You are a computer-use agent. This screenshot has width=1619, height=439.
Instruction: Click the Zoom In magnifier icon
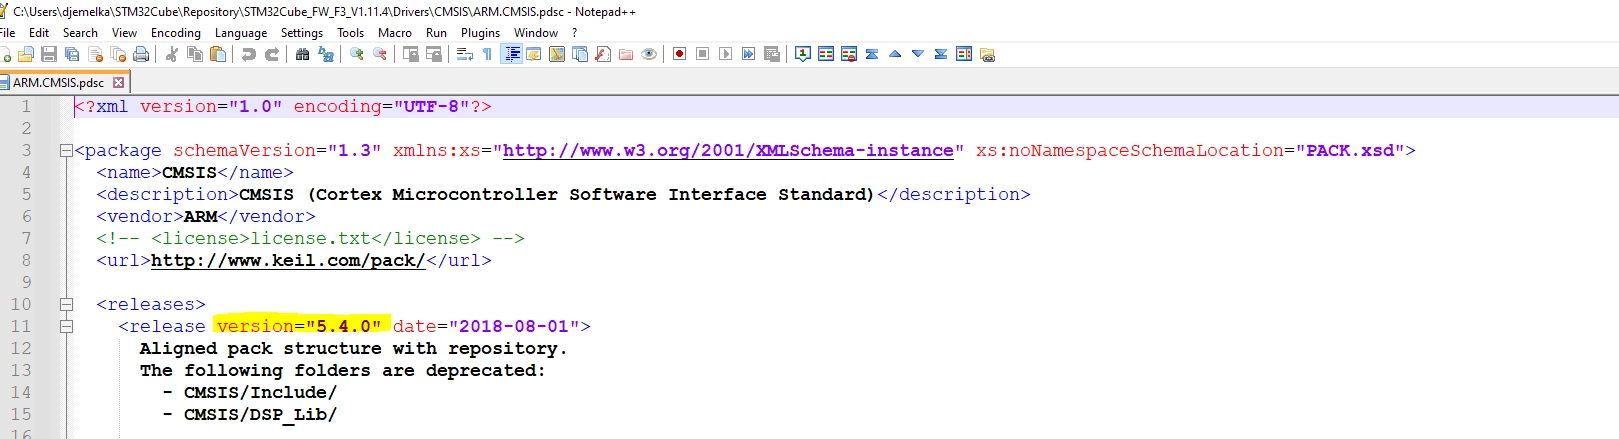[357, 54]
